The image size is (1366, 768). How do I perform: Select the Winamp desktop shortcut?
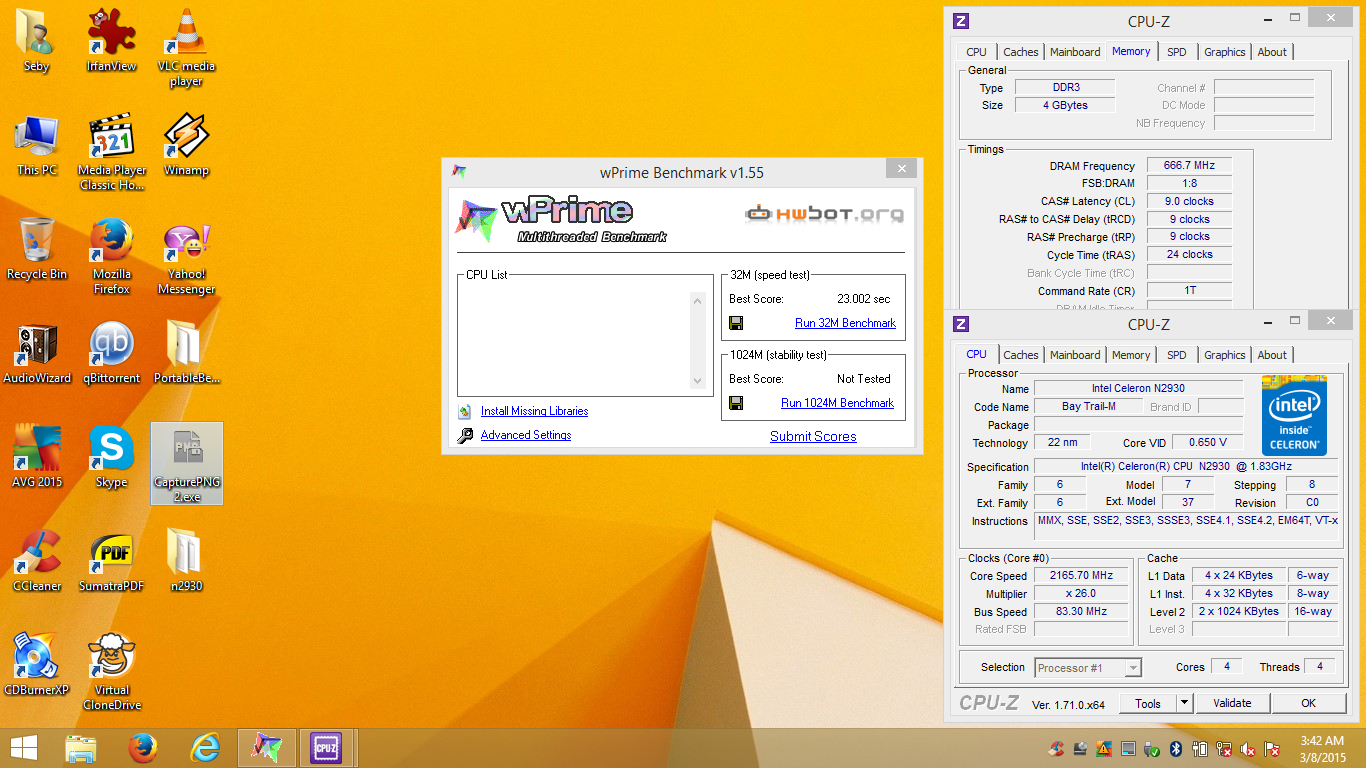pyautogui.click(x=186, y=146)
